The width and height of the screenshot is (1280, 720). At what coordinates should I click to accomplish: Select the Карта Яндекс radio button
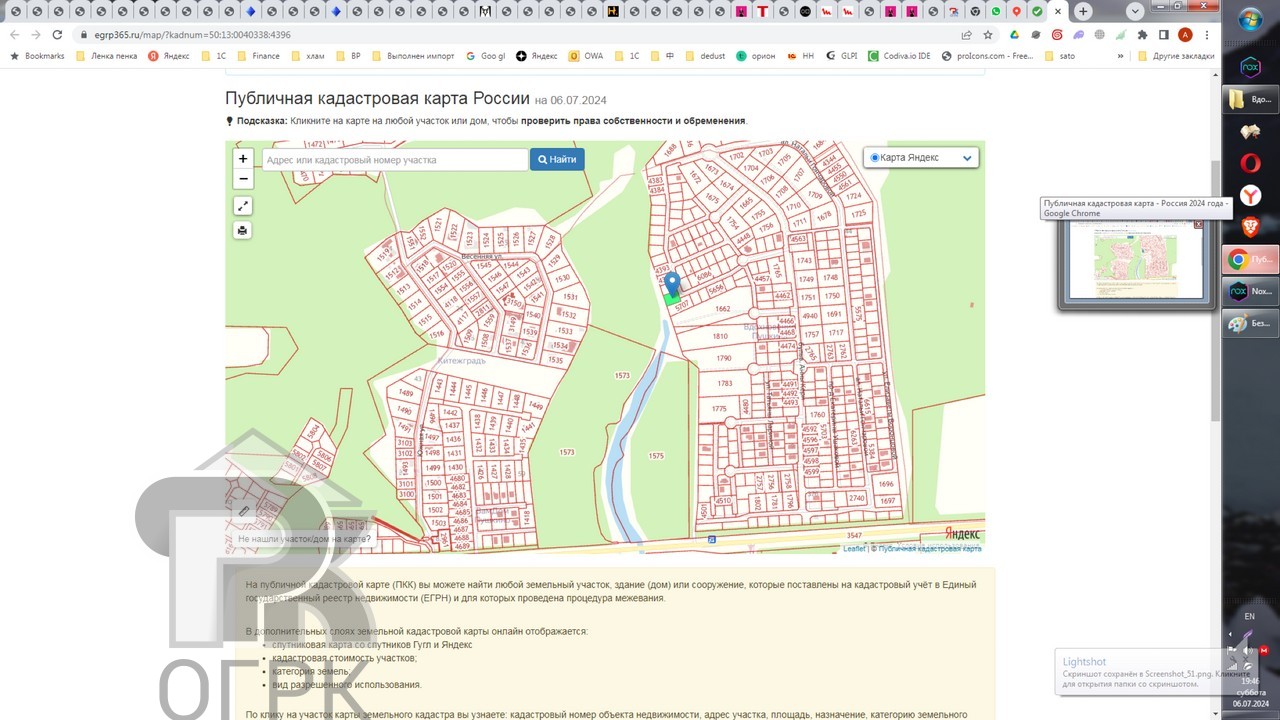click(875, 158)
